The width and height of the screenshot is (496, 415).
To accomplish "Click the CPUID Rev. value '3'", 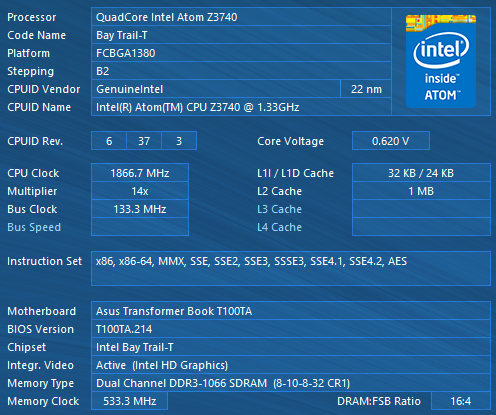I will 179,141.
